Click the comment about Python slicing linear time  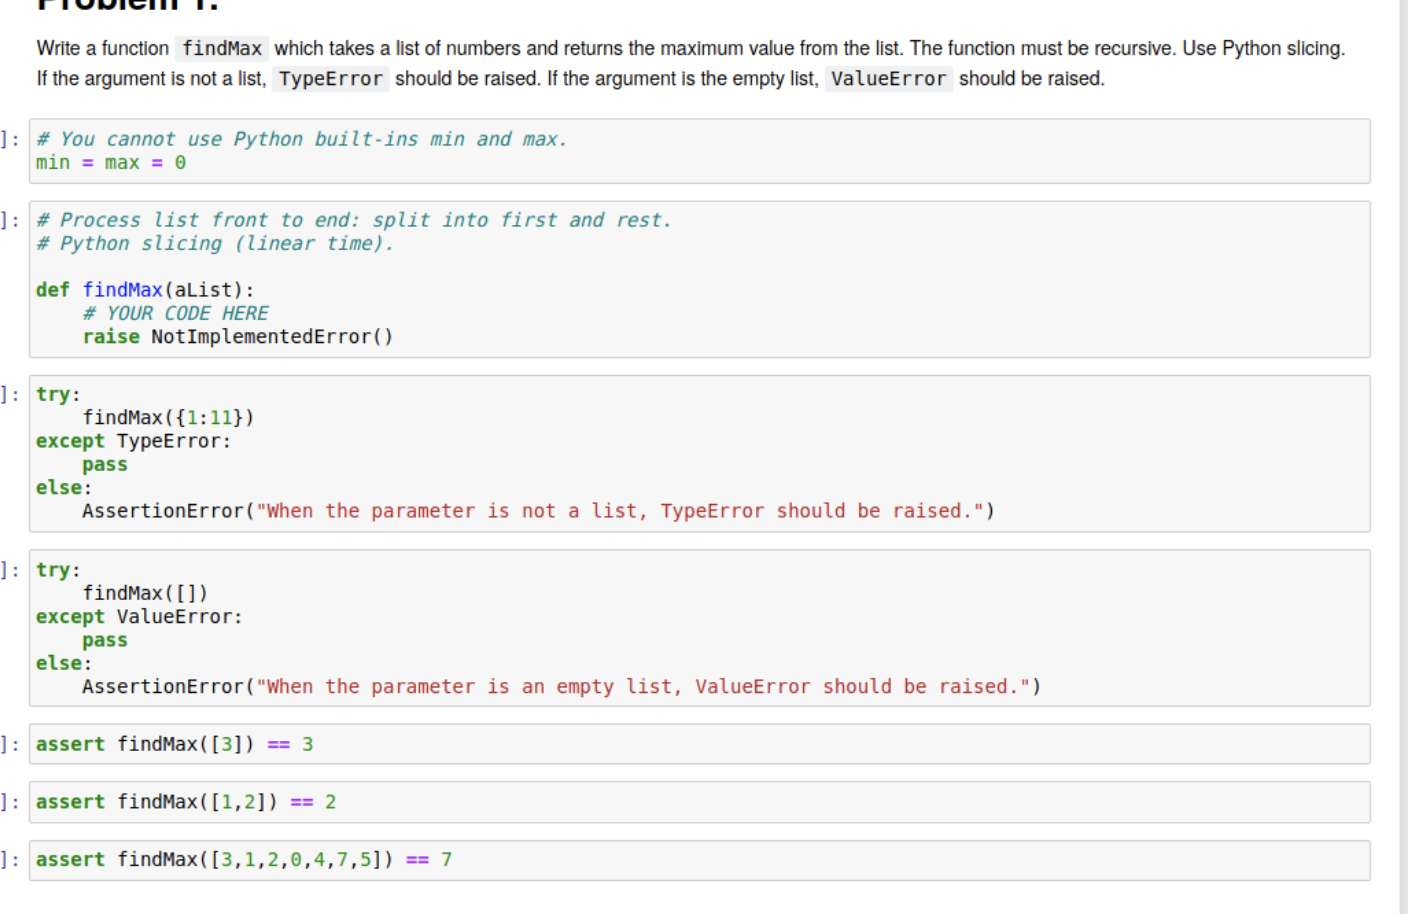click(x=216, y=243)
